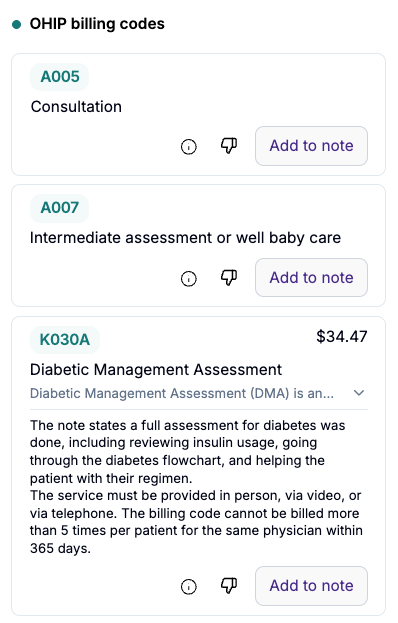Click Intermediate assessment or well baby care title

coord(185,238)
